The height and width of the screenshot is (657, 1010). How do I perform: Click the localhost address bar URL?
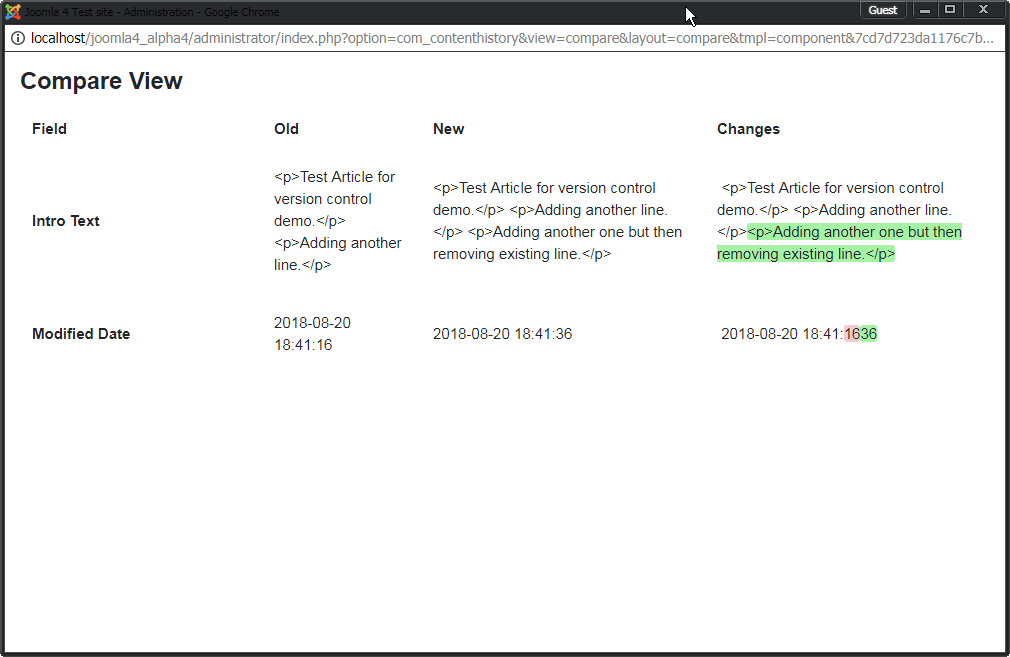coord(512,39)
